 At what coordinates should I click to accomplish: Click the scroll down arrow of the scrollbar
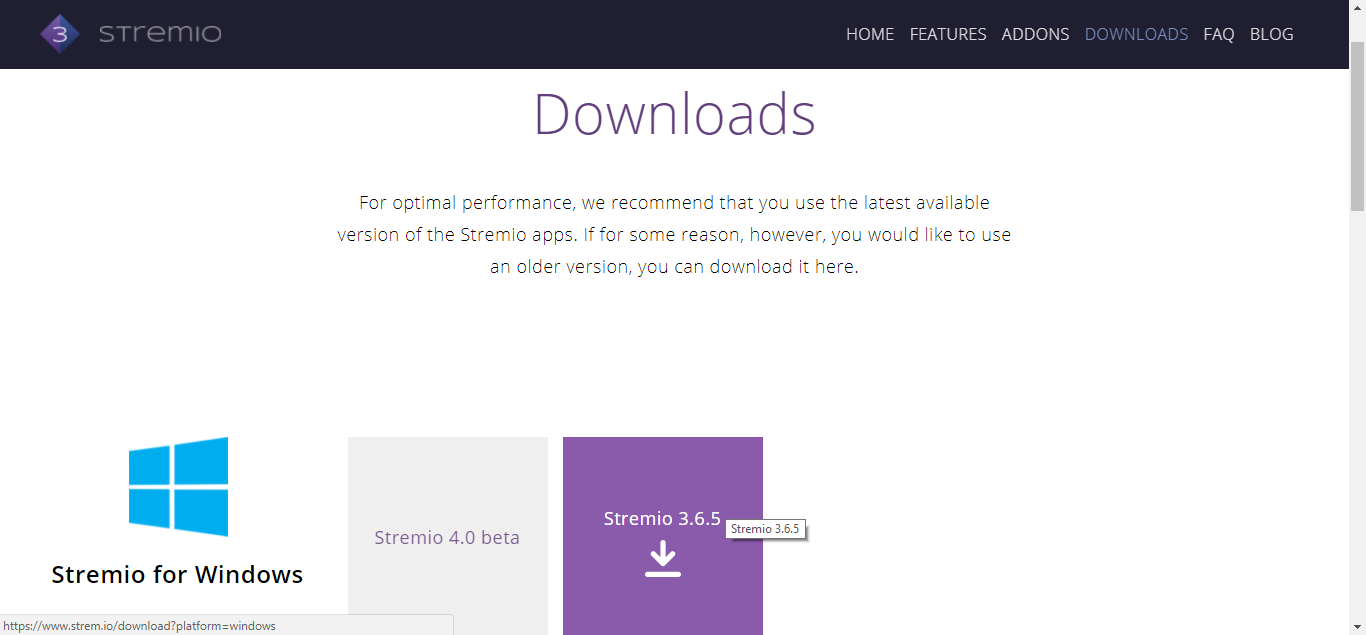(x=1357, y=626)
